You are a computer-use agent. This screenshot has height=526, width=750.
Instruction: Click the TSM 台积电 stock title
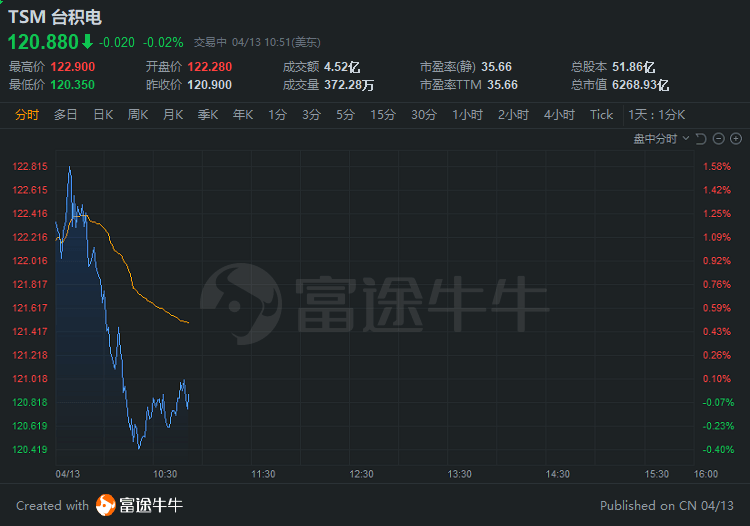55,17
